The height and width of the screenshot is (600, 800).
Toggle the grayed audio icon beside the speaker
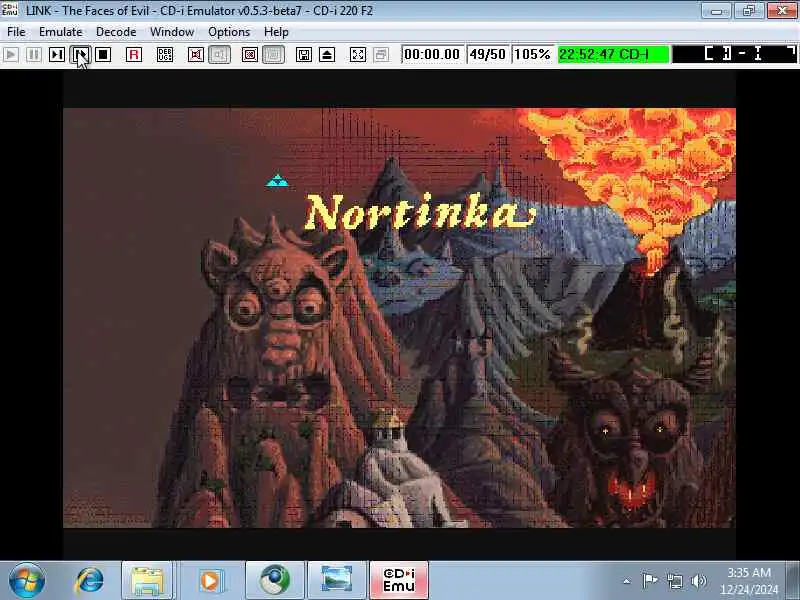219,55
